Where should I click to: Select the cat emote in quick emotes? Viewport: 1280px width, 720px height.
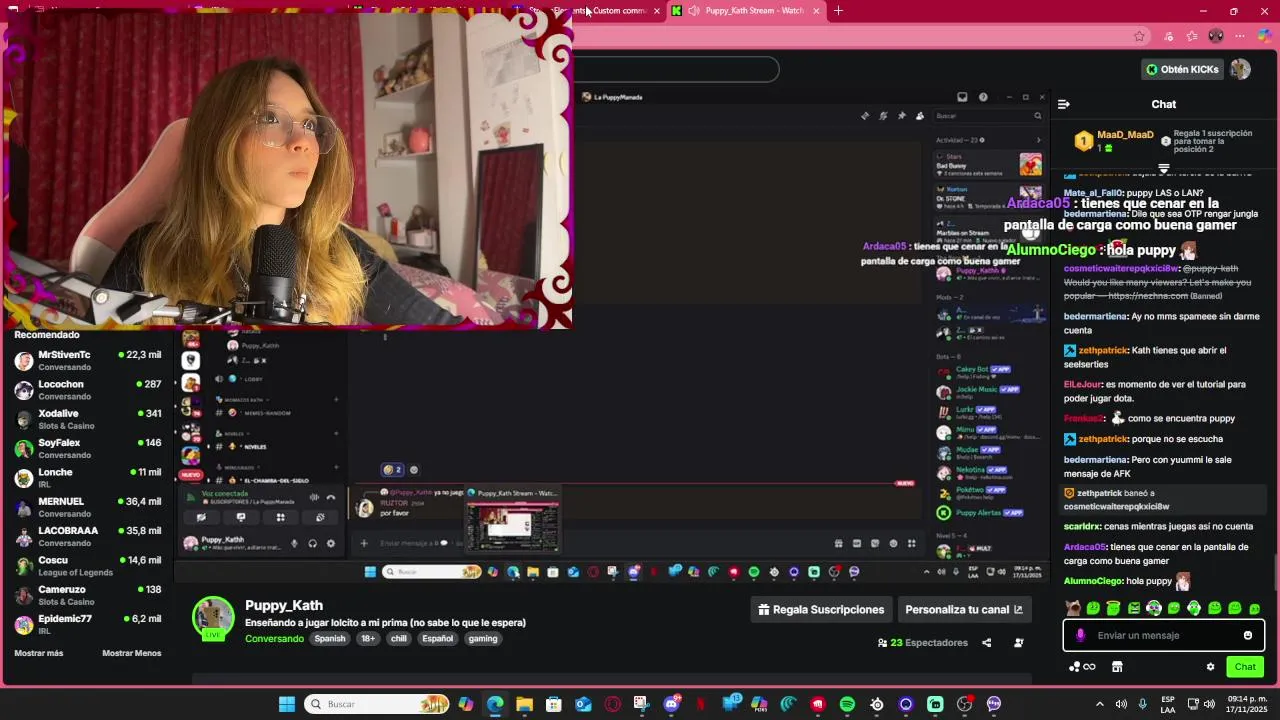click(1073, 608)
